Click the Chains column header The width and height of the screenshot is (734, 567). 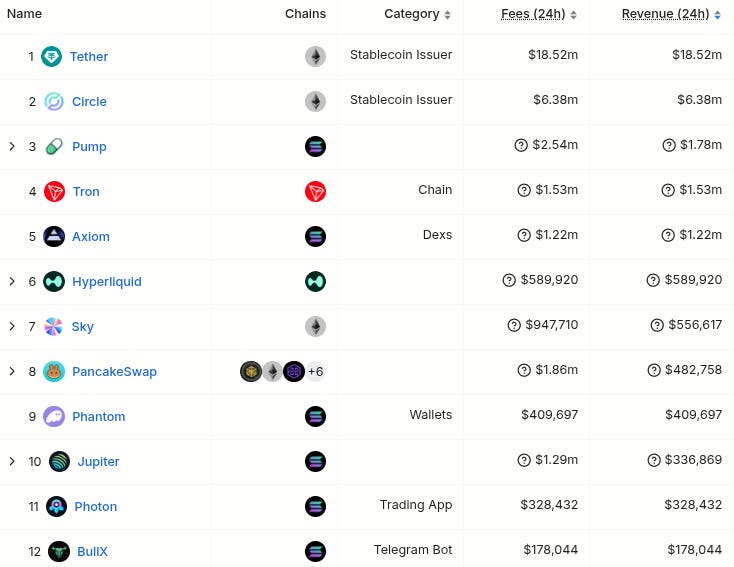point(305,14)
